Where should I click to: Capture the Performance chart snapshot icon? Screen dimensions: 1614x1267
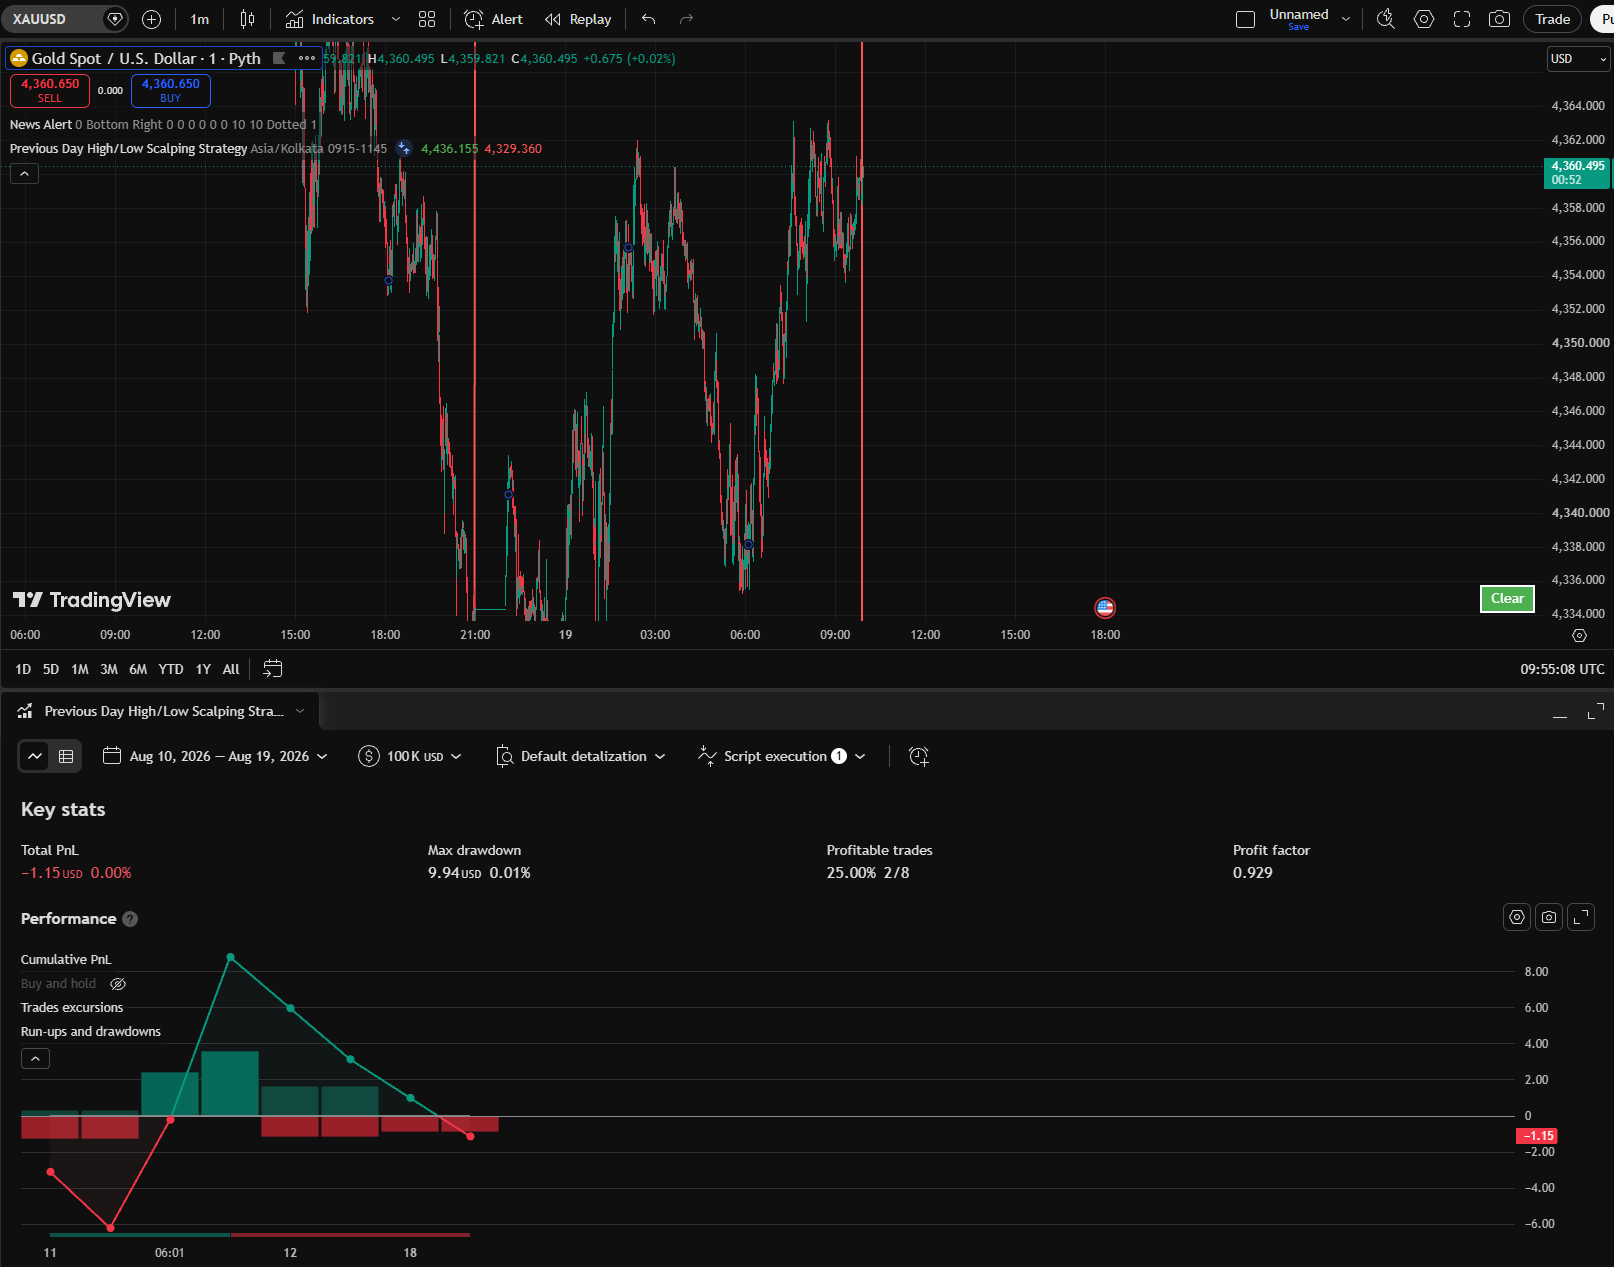(x=1549, y=917)
